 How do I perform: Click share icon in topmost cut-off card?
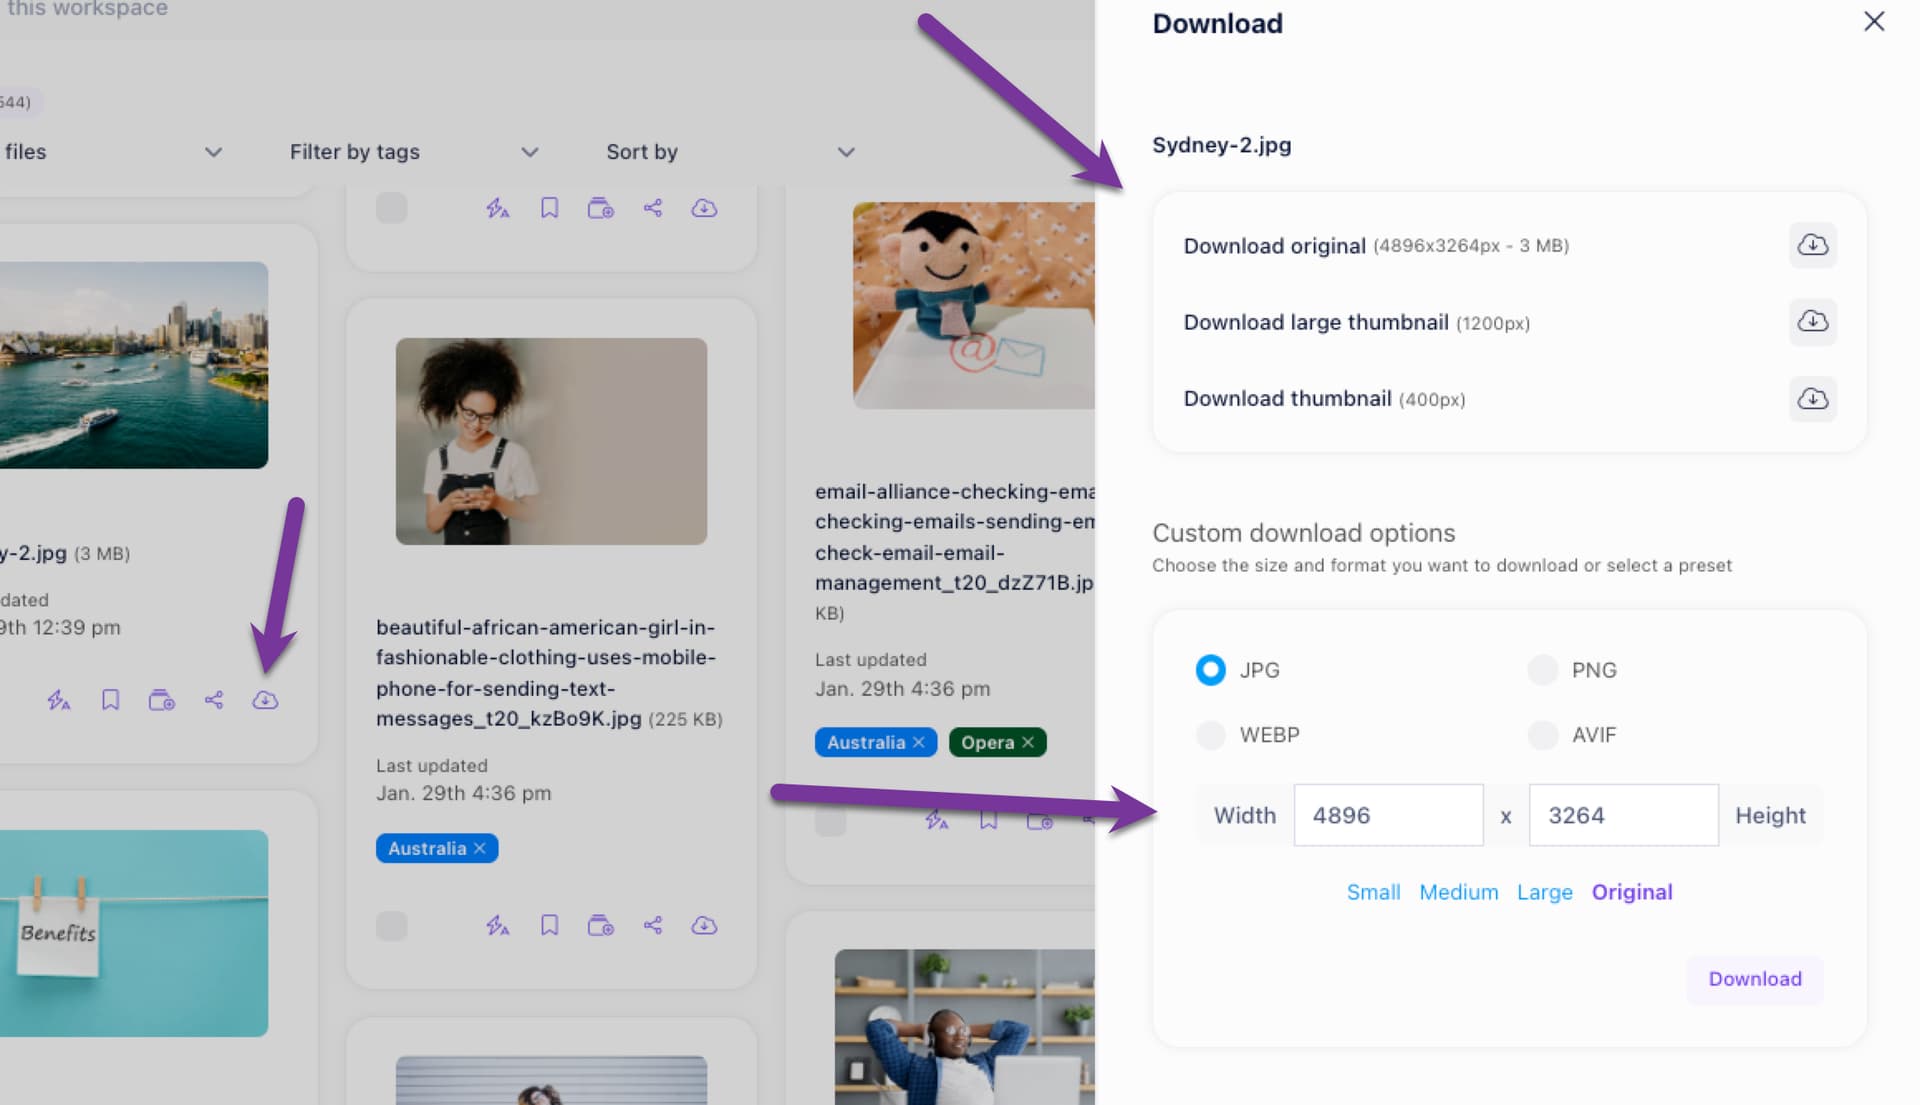[653, 208]
